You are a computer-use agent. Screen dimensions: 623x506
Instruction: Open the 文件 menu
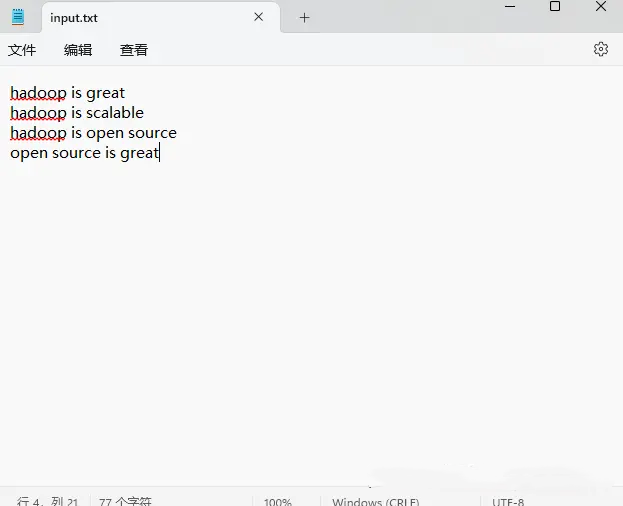tap(22, 50)
